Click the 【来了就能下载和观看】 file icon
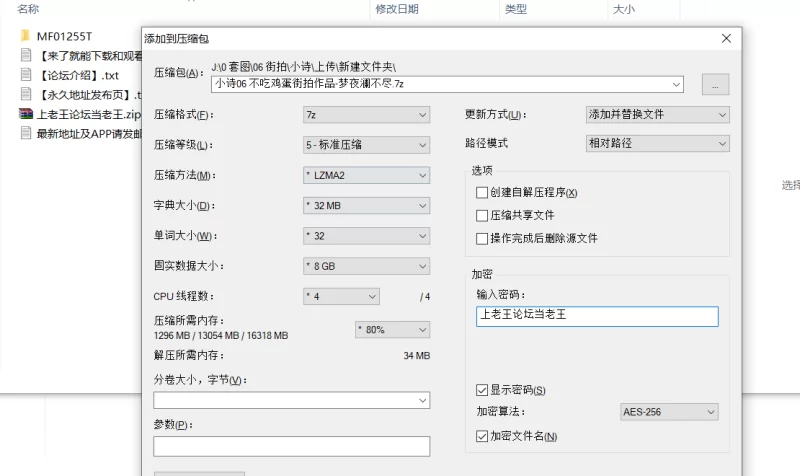800x476 pixels. point(26,55)
